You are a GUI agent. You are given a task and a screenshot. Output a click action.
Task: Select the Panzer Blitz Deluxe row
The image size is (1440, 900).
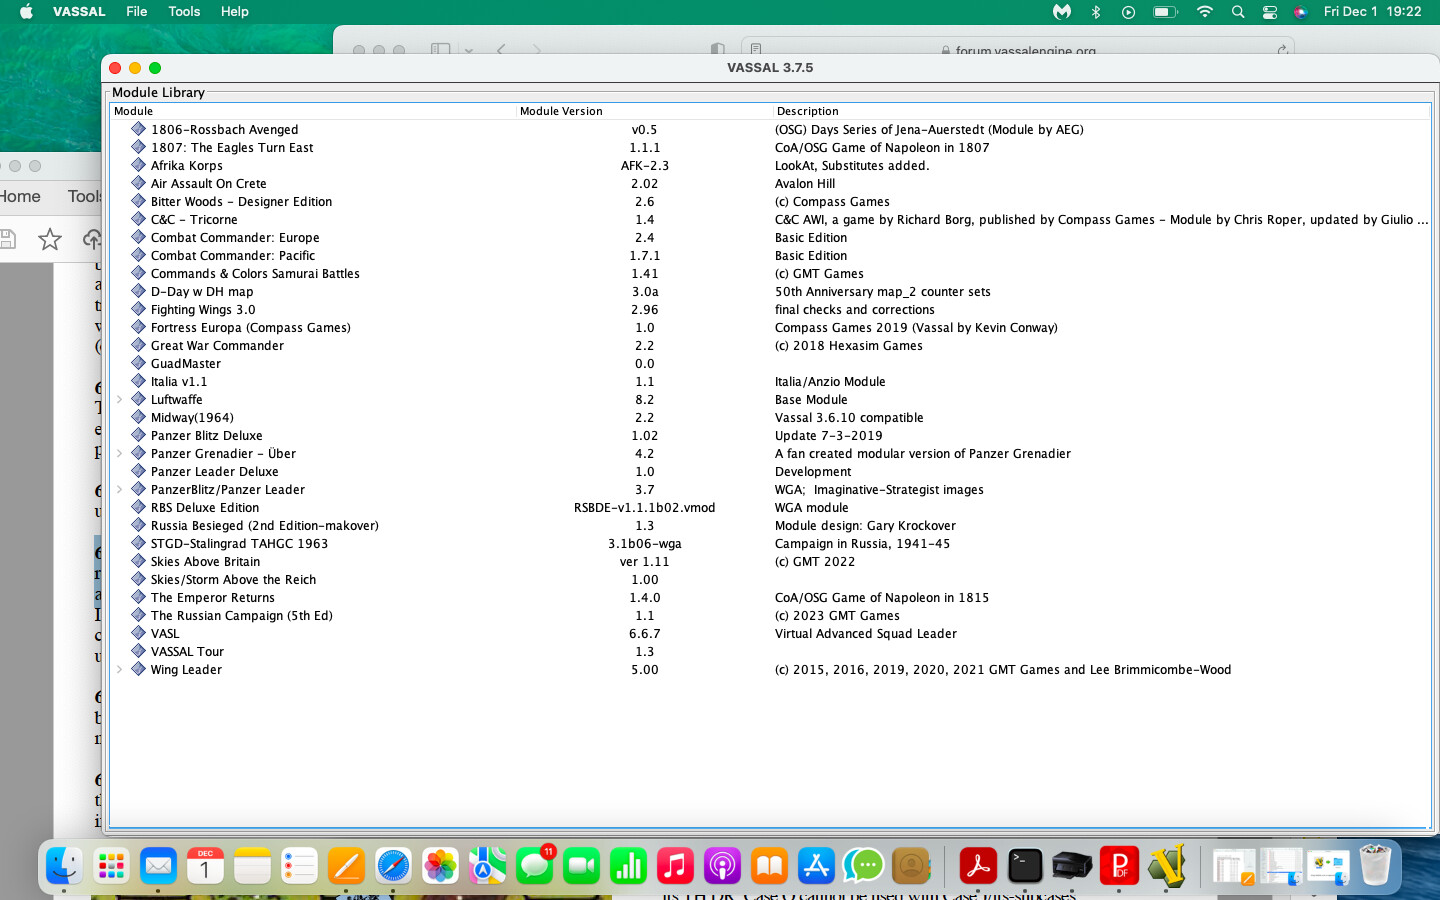(770, 435)
